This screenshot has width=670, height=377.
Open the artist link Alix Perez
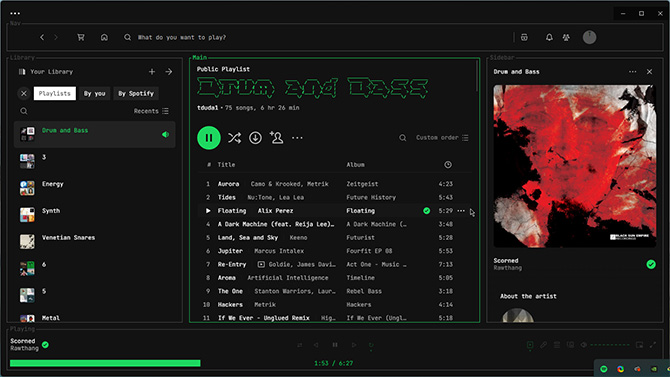275,211
